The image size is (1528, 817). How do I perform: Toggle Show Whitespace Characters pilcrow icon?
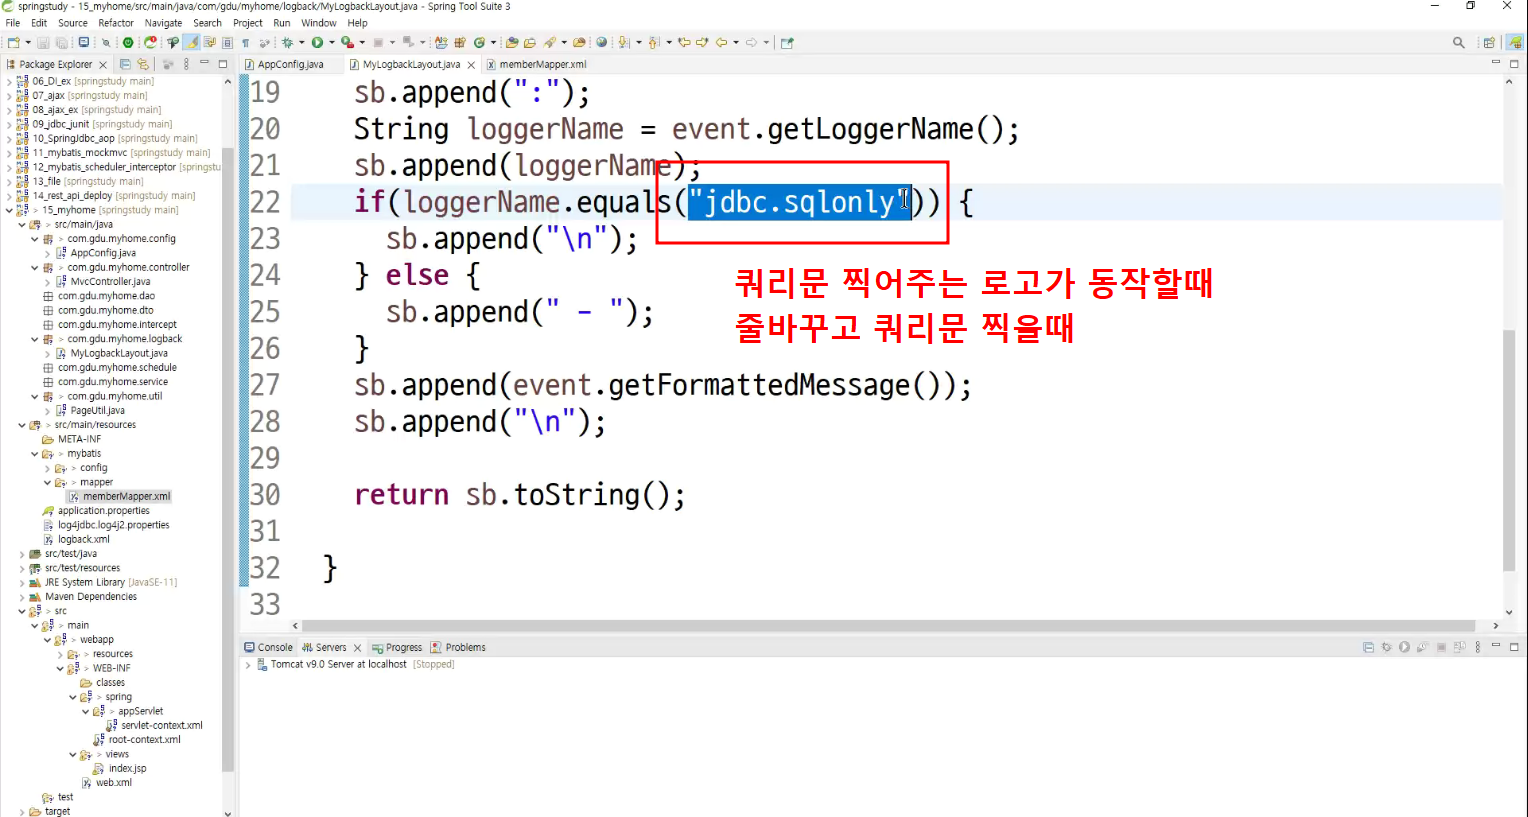[245, 43]
